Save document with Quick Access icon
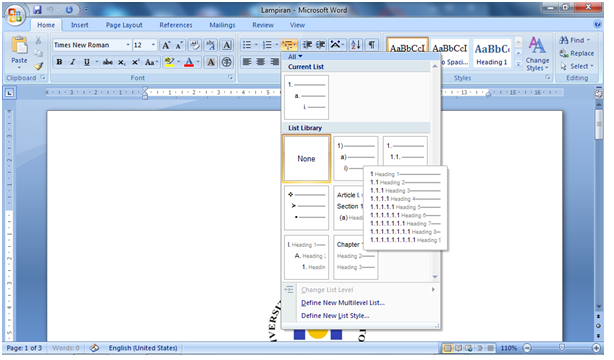The width and height of the screenshot is (614, 360). (37, 10)
